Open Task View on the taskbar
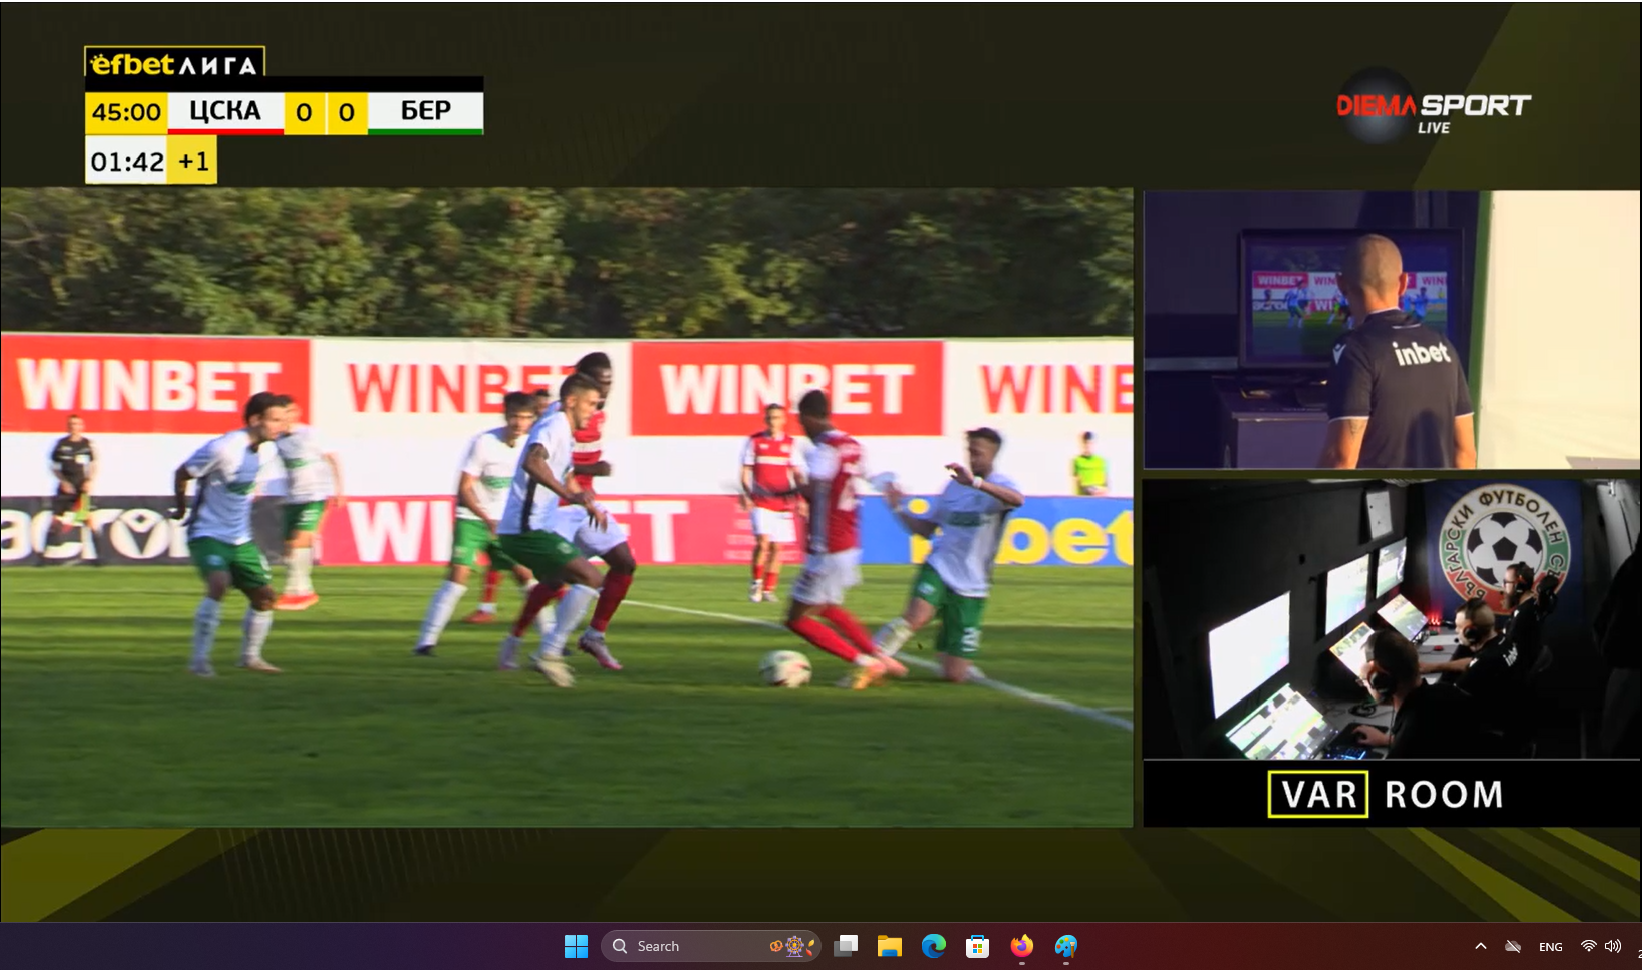1642x970 pixels. point(846,946)
